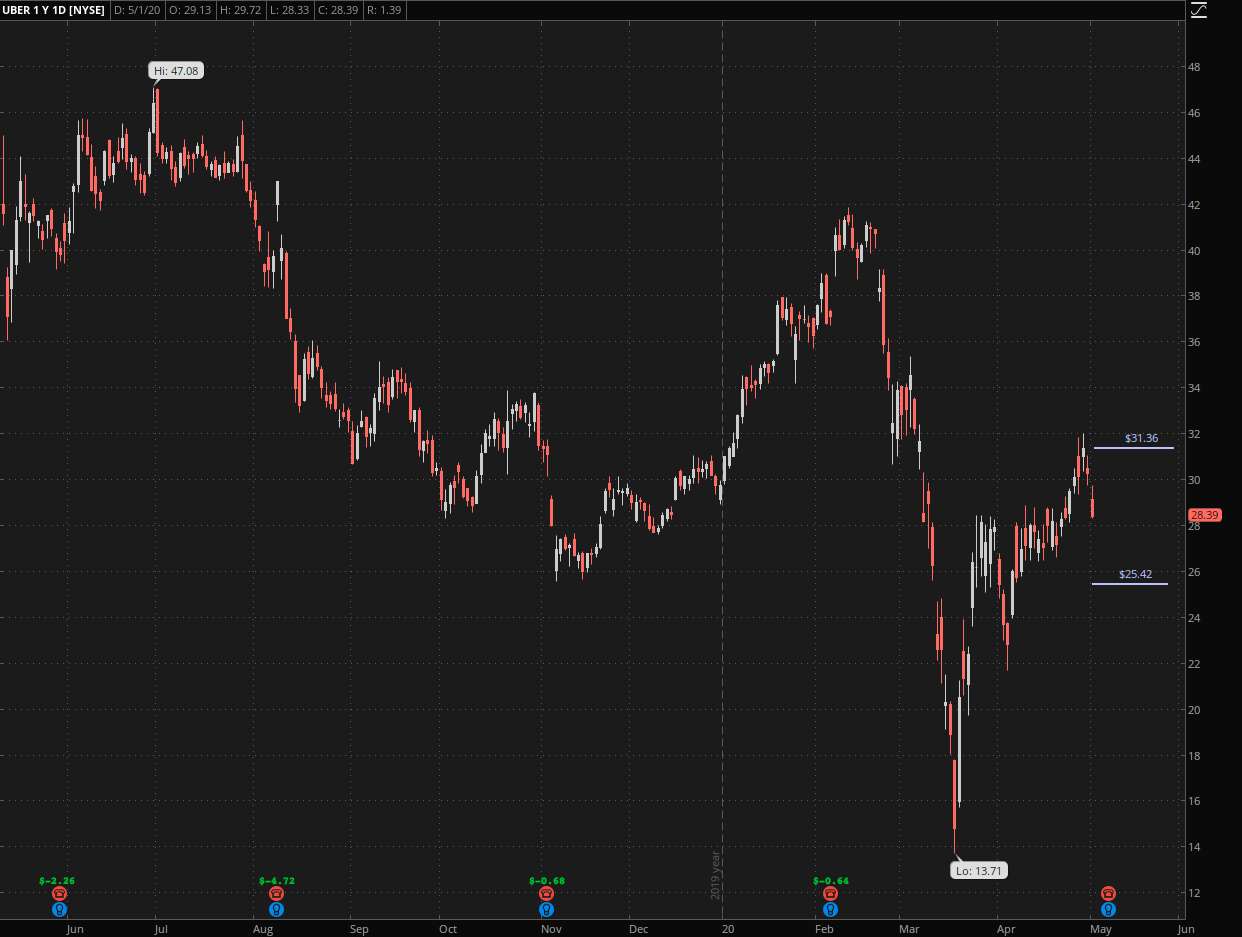The width and height of the screenshot is (1242, 937).
Task: Click the red phone icon above May
Action: [1108, 893]
